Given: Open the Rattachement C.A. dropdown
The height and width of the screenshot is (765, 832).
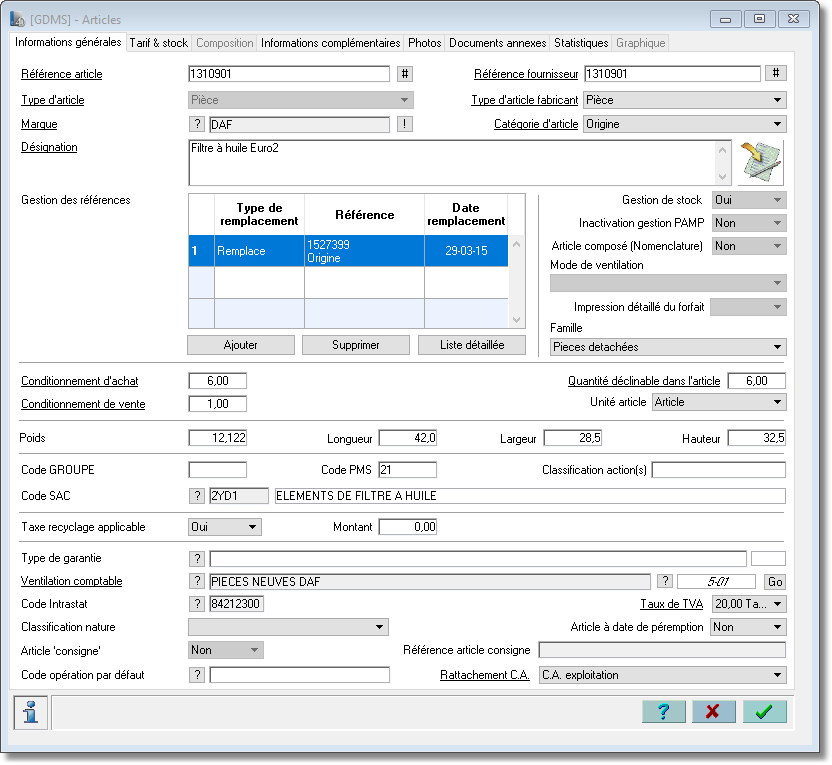Looking at the screenshot, I should tap(663, 675).
